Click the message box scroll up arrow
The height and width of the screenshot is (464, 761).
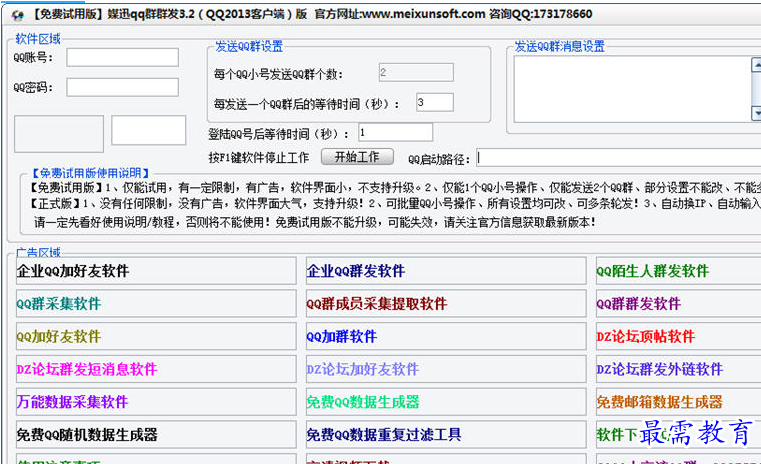pos(756,64)
